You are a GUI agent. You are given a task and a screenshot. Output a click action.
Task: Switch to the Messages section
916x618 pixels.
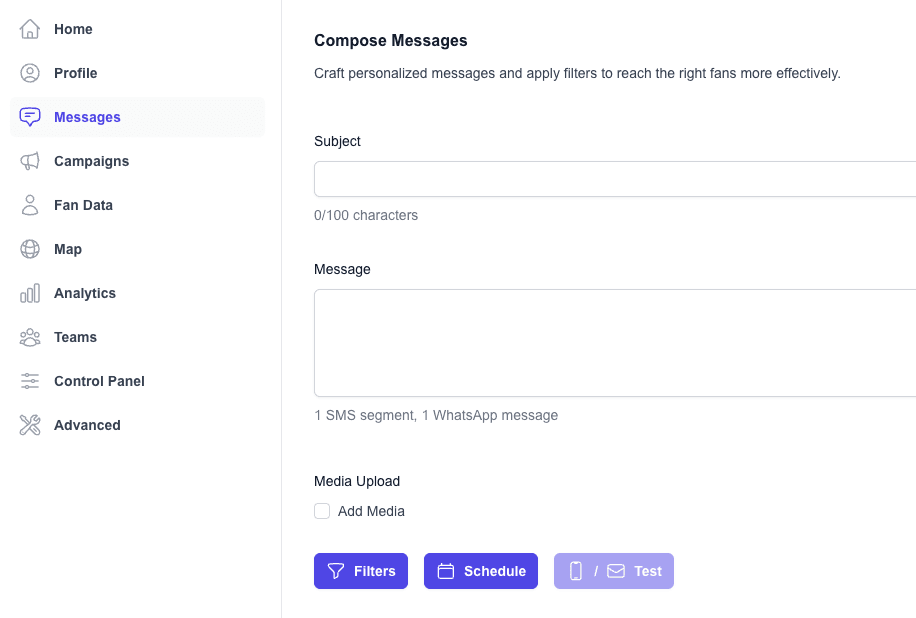coord(87,117)
